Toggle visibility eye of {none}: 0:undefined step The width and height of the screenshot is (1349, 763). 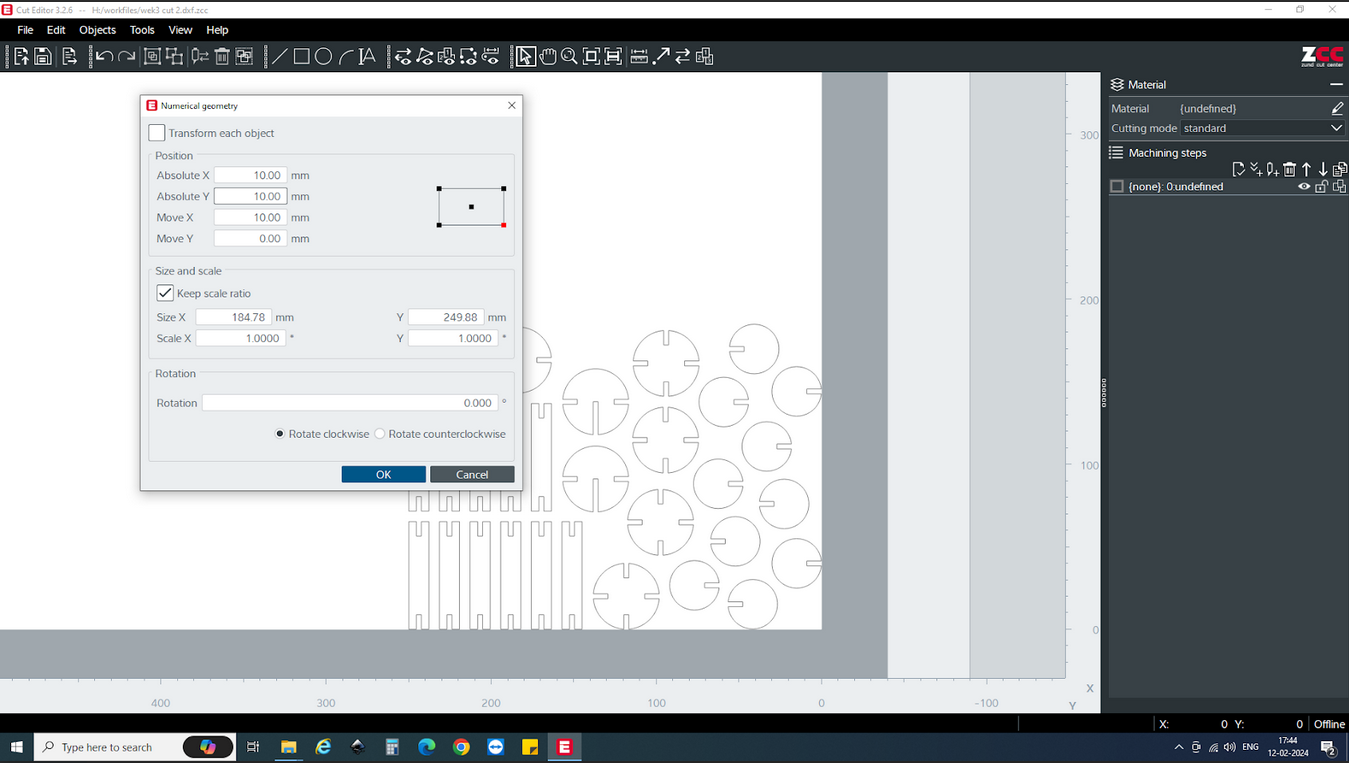coord(1304,187)
